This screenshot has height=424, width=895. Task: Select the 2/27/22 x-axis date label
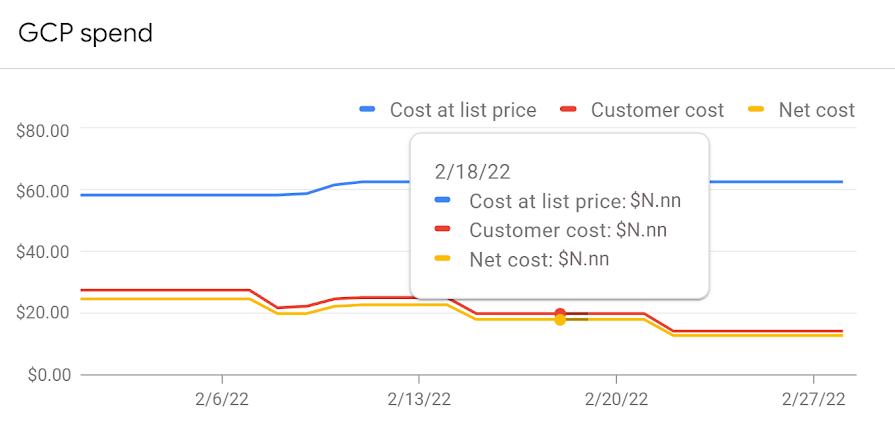[x=813, y=399]
